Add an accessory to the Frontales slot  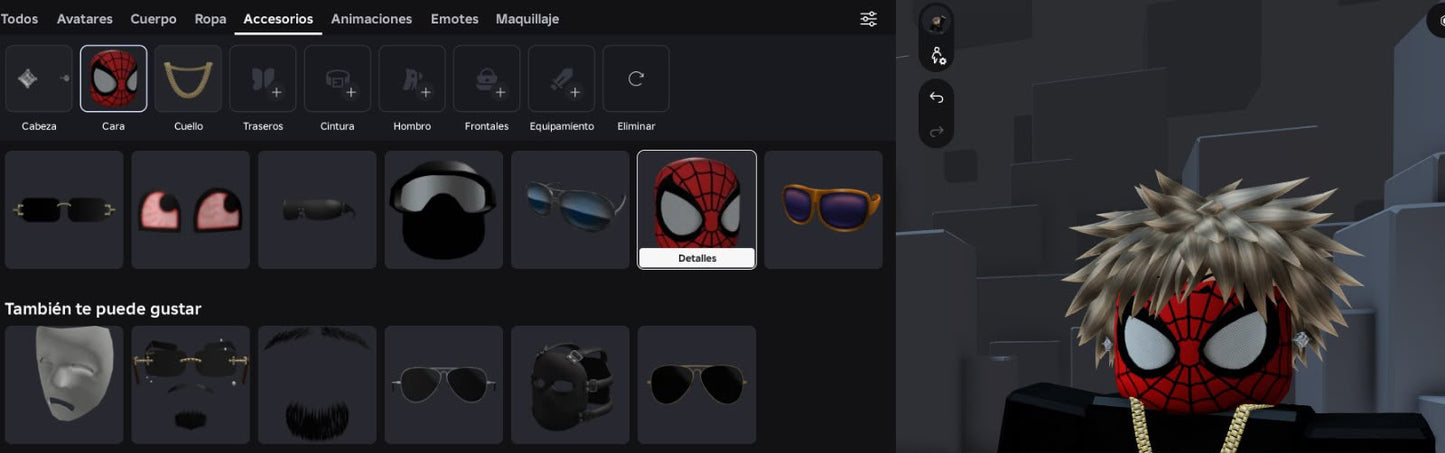tap(487, 78)
